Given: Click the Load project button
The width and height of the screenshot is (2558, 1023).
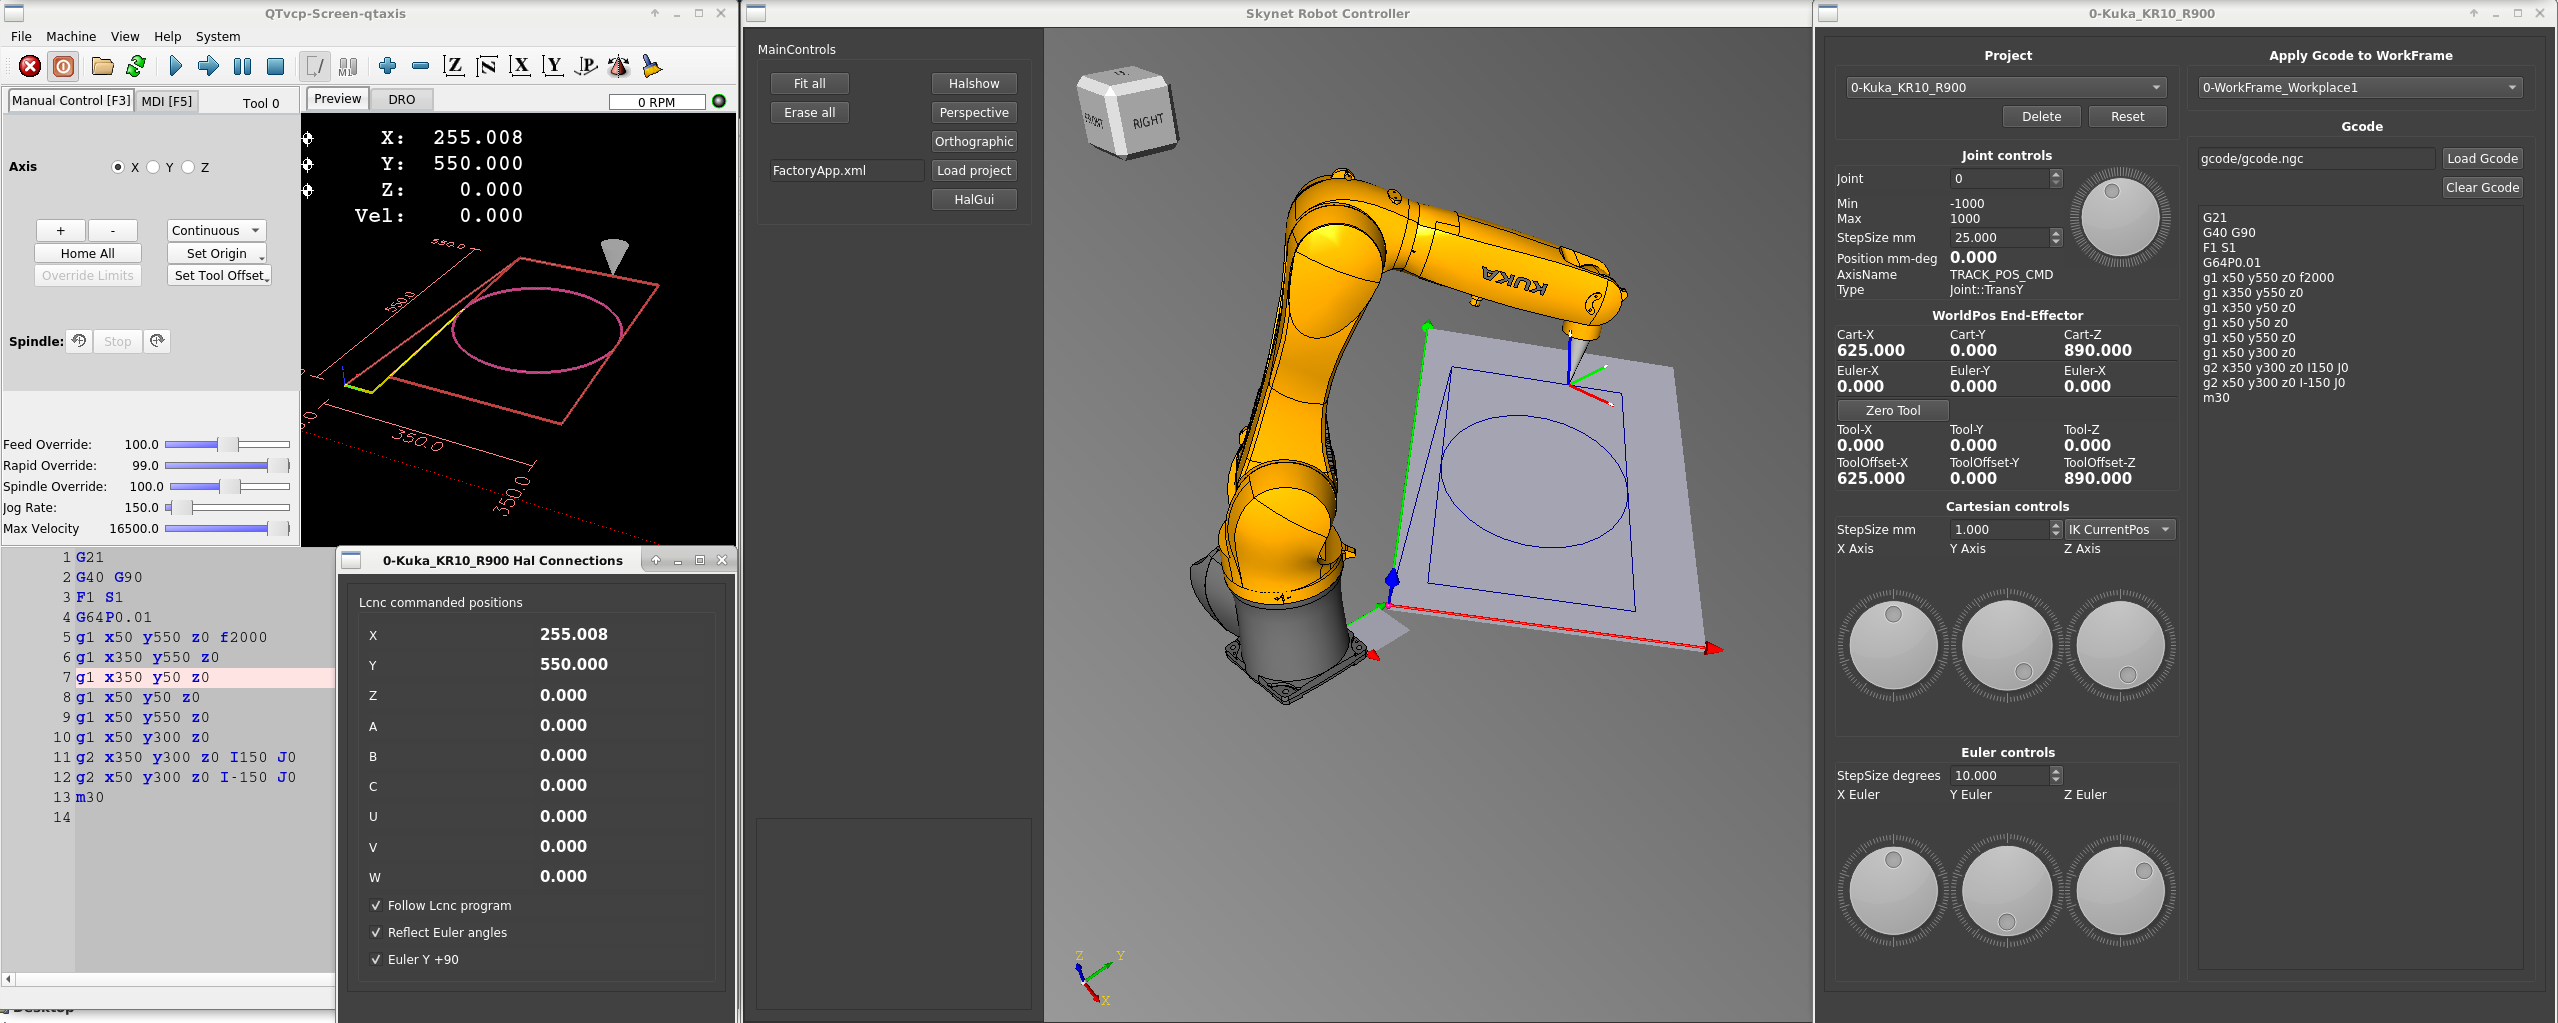Looking at the screenshot, I should click(974, 170).
